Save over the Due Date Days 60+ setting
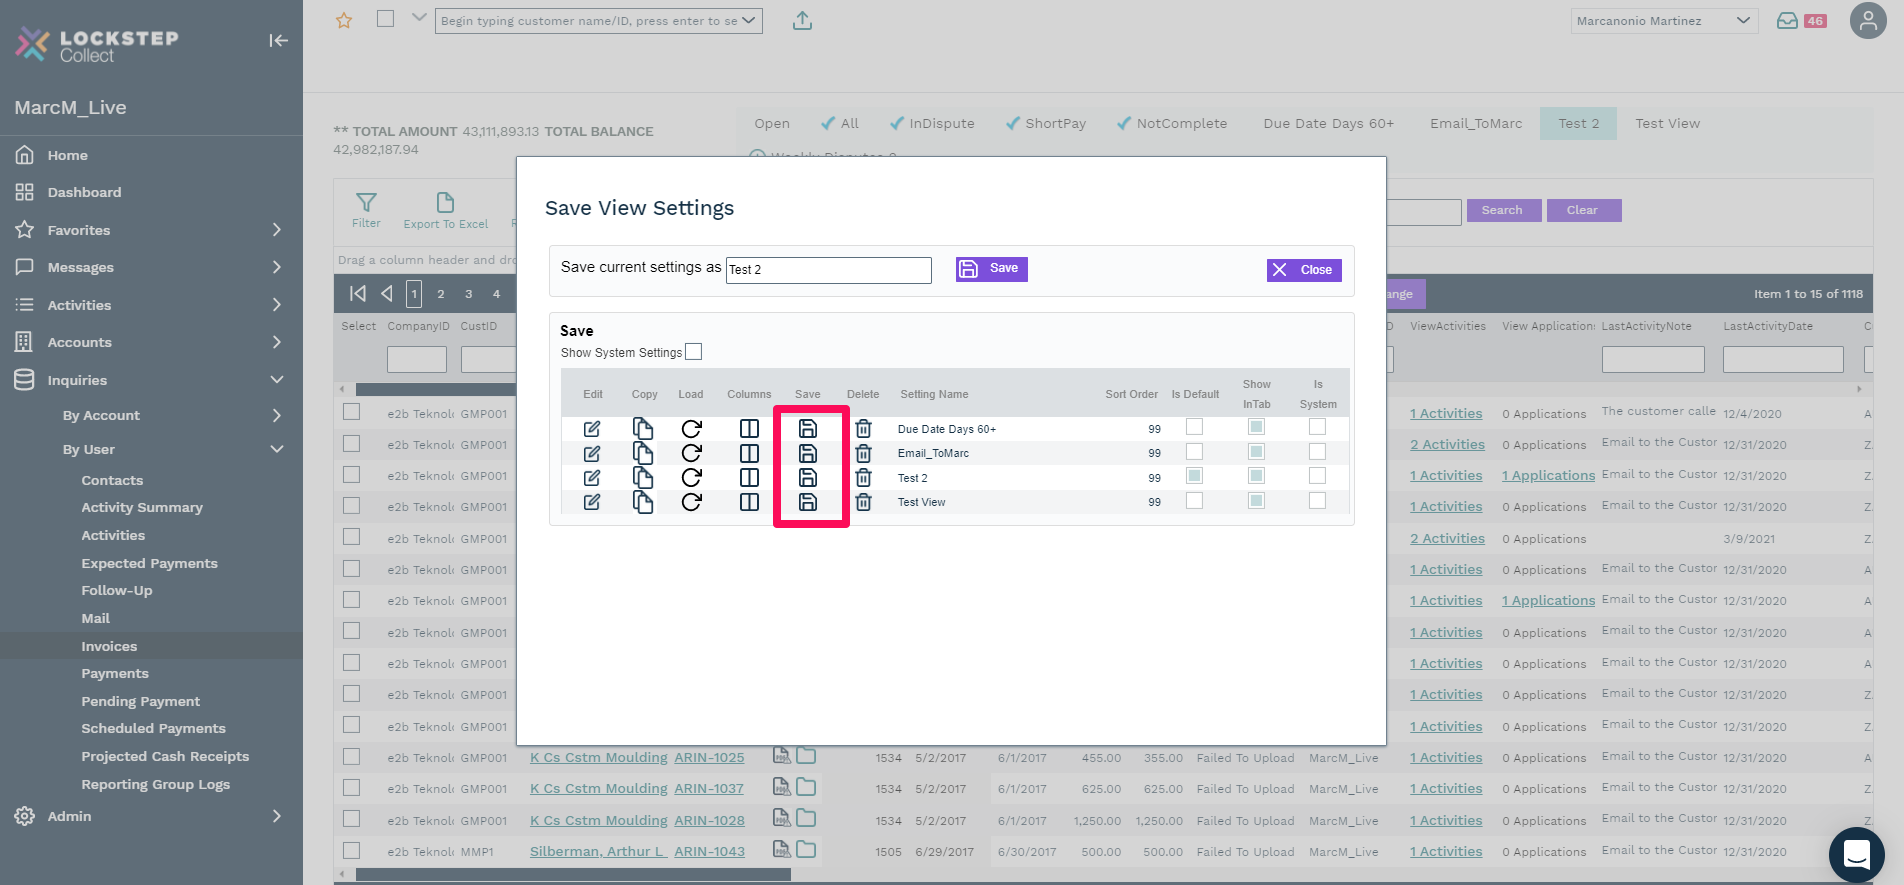 808,429
